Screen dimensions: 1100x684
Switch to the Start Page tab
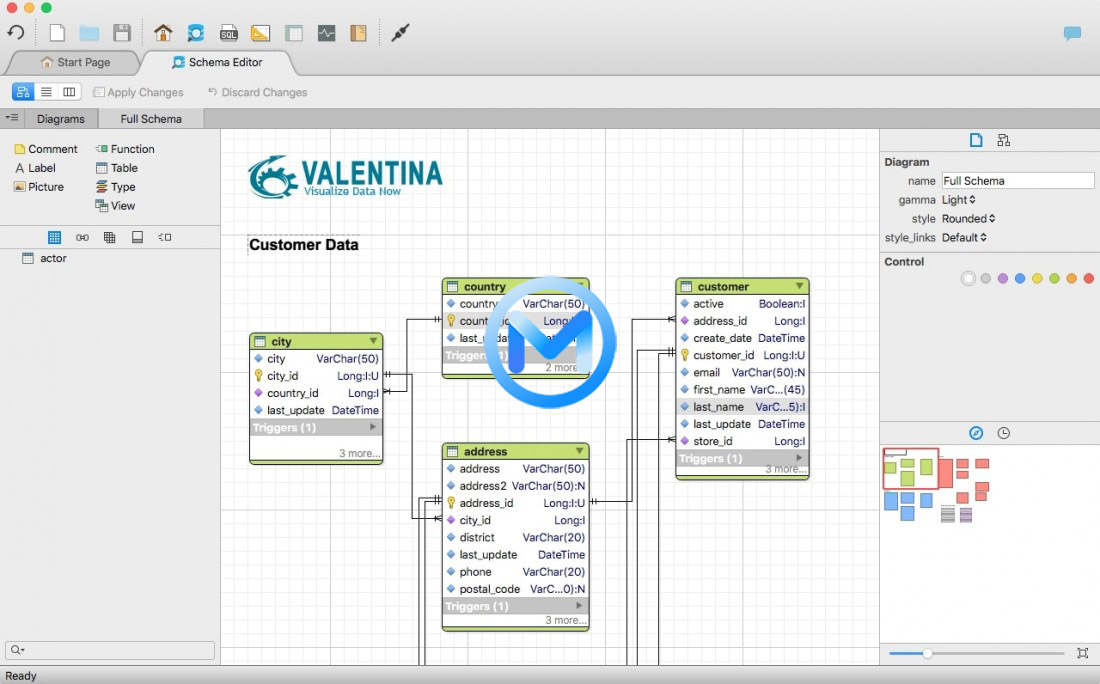pyautogui.click(x=76, y=62)
